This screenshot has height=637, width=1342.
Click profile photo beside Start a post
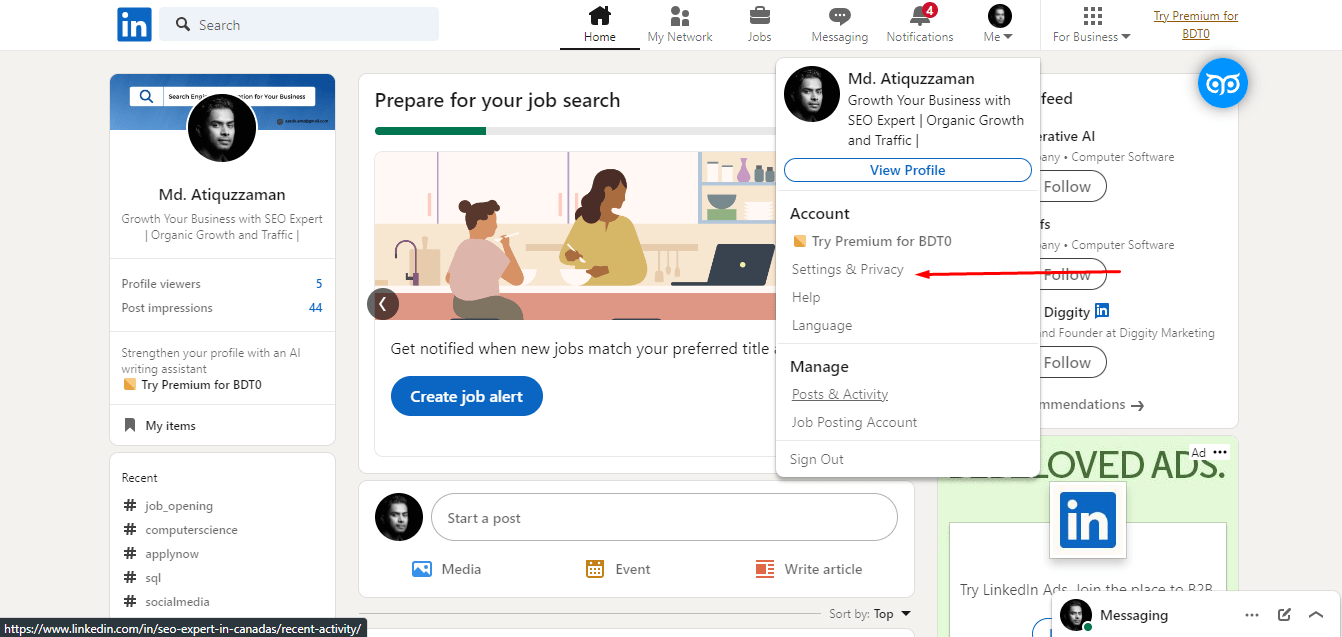point(399,518)
